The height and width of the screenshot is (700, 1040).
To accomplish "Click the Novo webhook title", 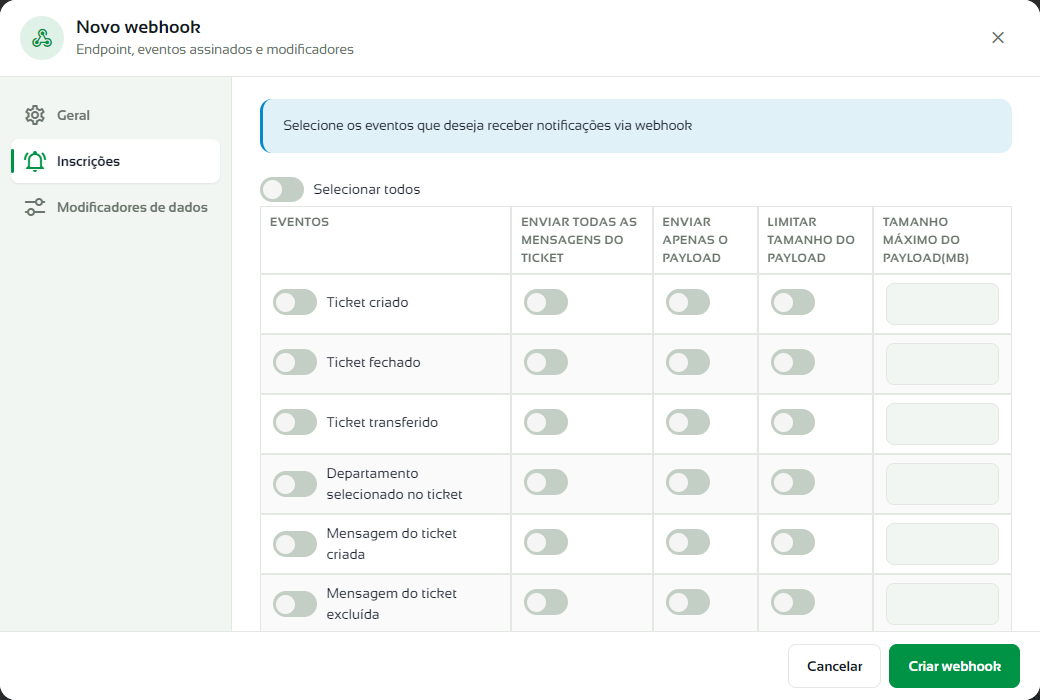I will 138,27.
